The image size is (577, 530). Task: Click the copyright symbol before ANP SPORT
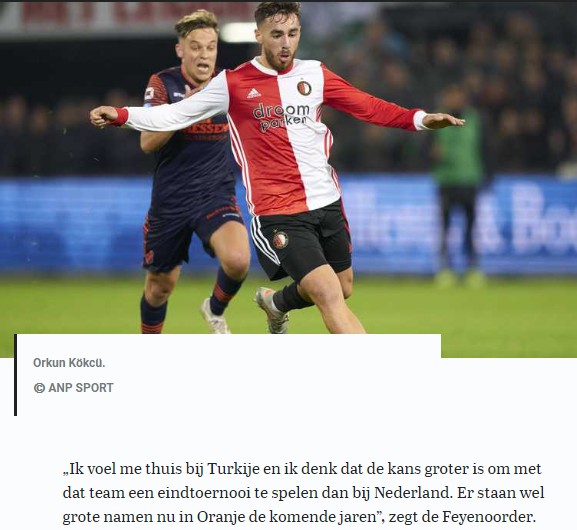39,388
